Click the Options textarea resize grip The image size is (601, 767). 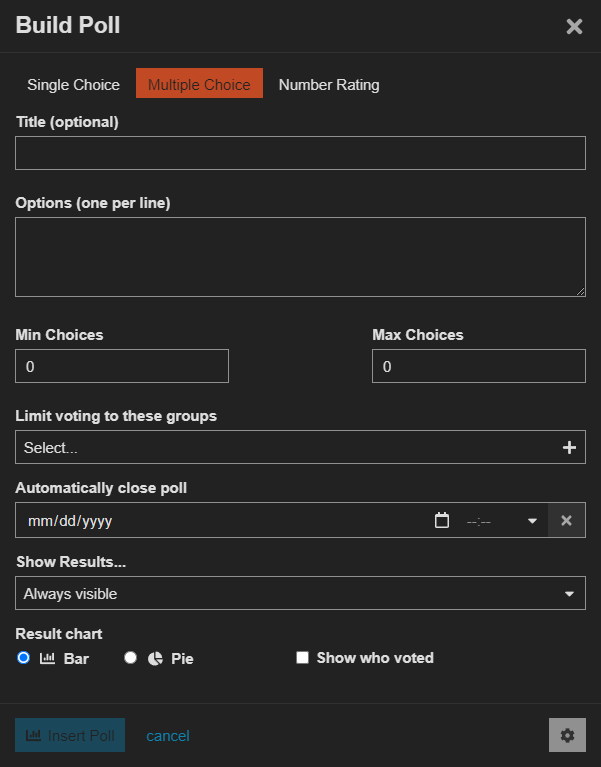tap(580, 292)
